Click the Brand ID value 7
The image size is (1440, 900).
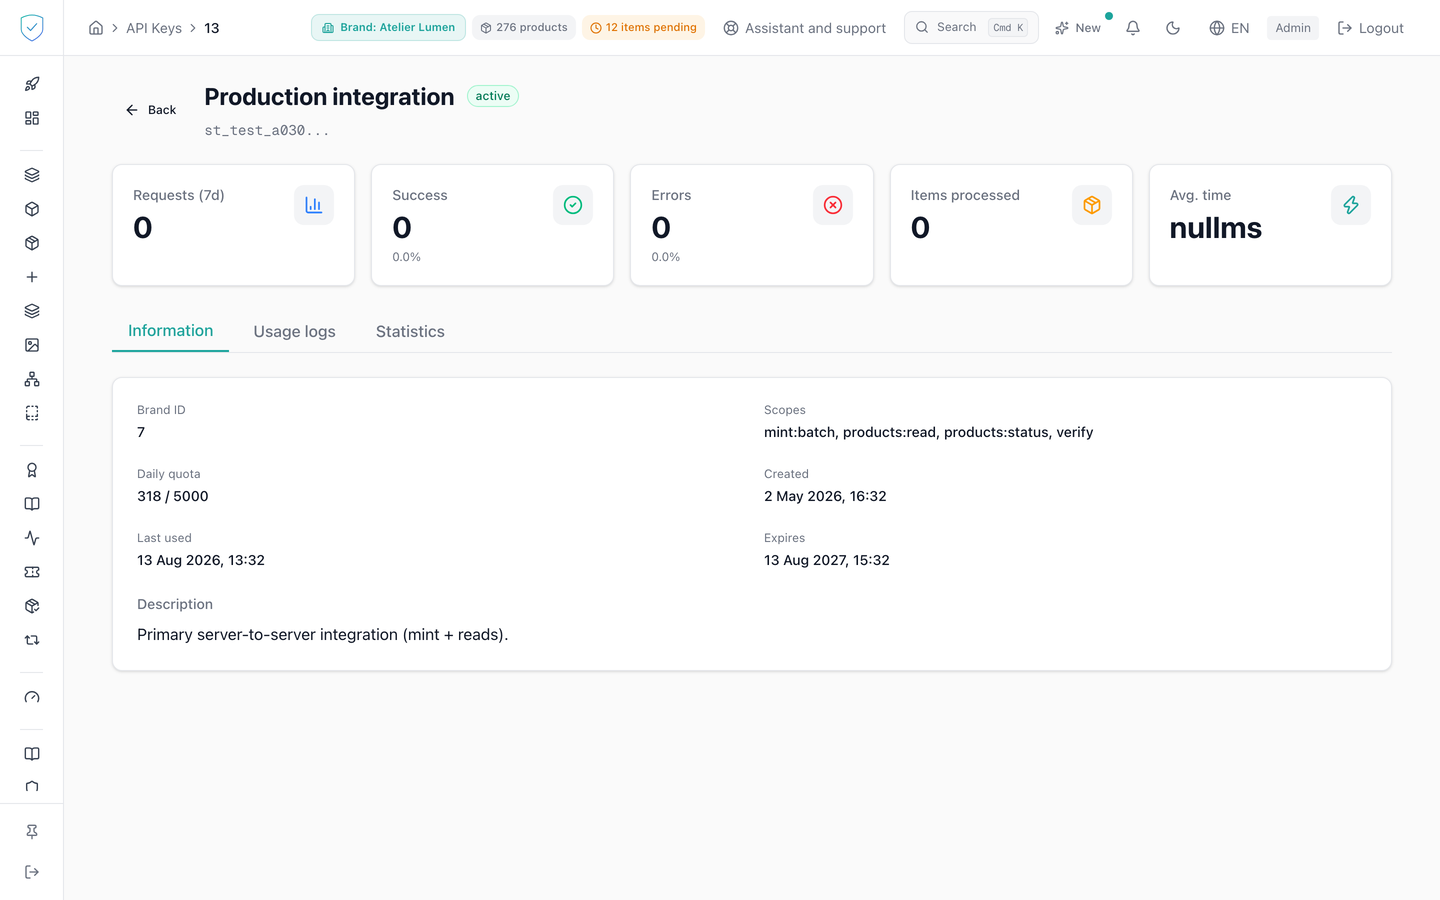tap(141, 432)
